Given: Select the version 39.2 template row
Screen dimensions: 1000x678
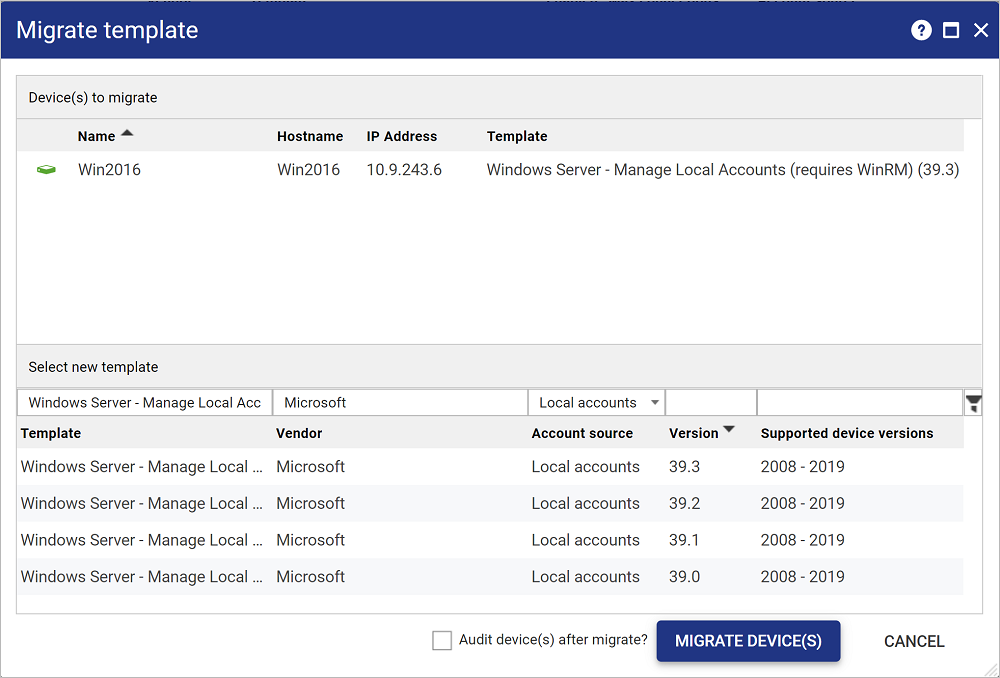Looking at the screenshot, I should 490,504.
